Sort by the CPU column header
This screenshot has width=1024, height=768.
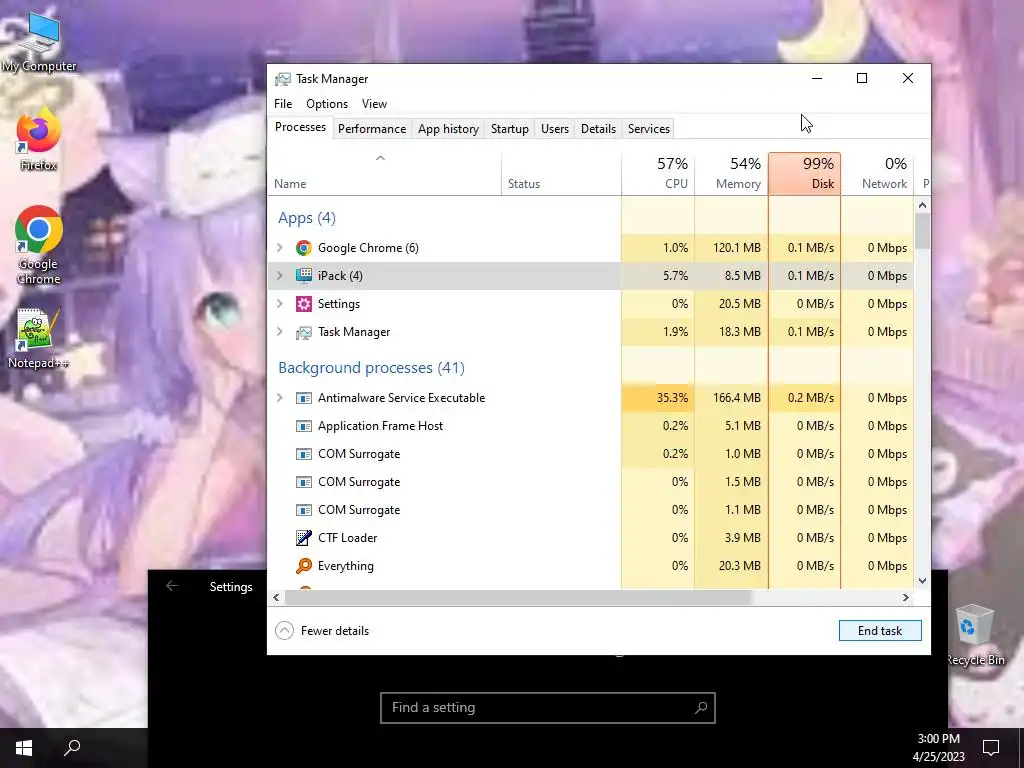click(x=658, y=174)
